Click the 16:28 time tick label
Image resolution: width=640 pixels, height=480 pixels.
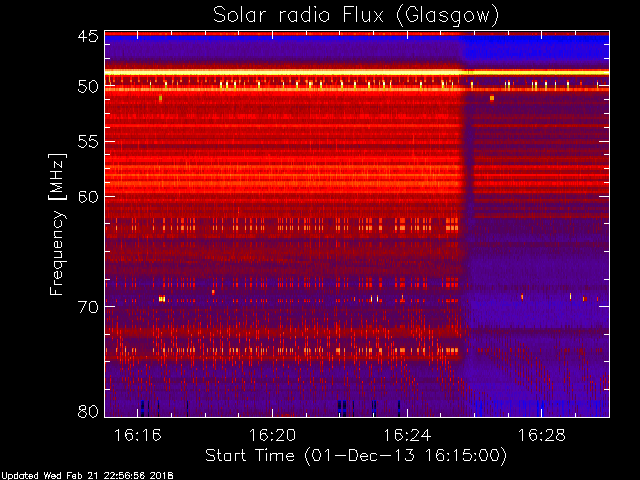coord(542,435)
